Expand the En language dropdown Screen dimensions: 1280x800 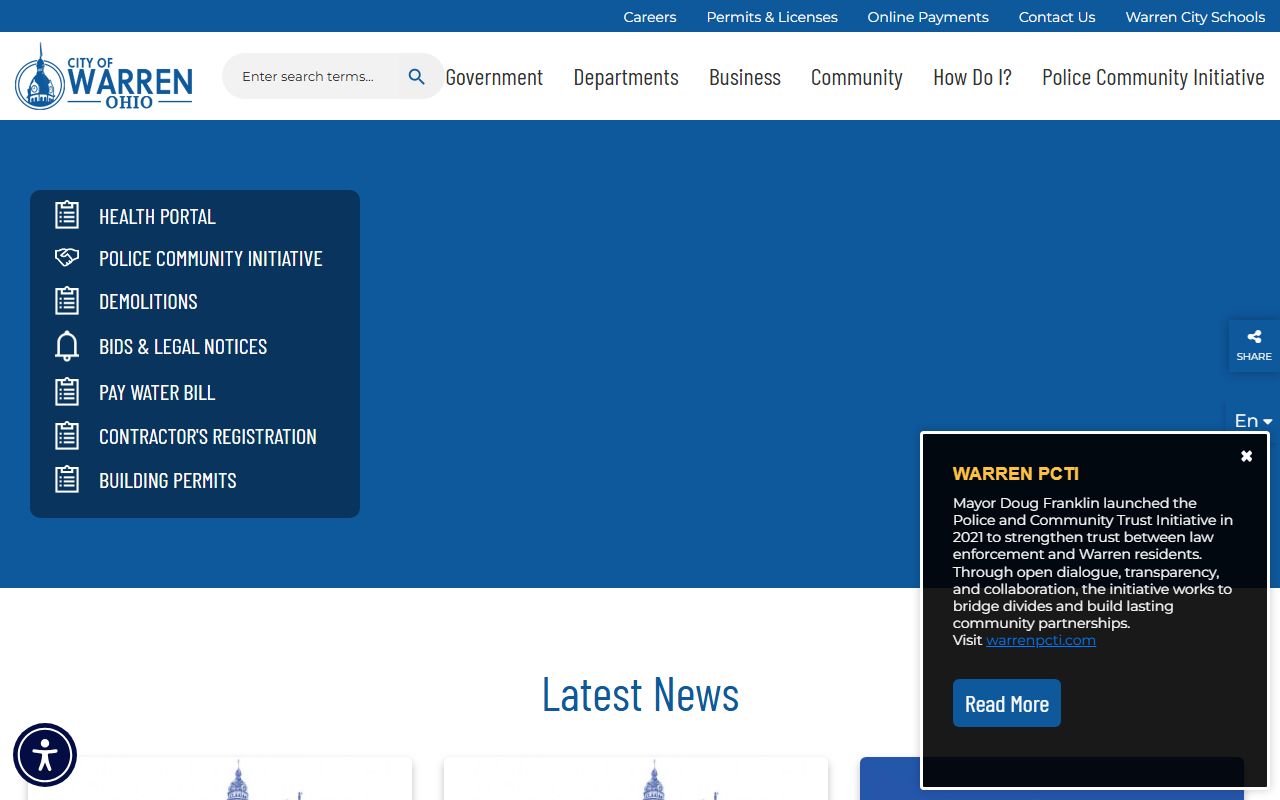[1252, 421]
